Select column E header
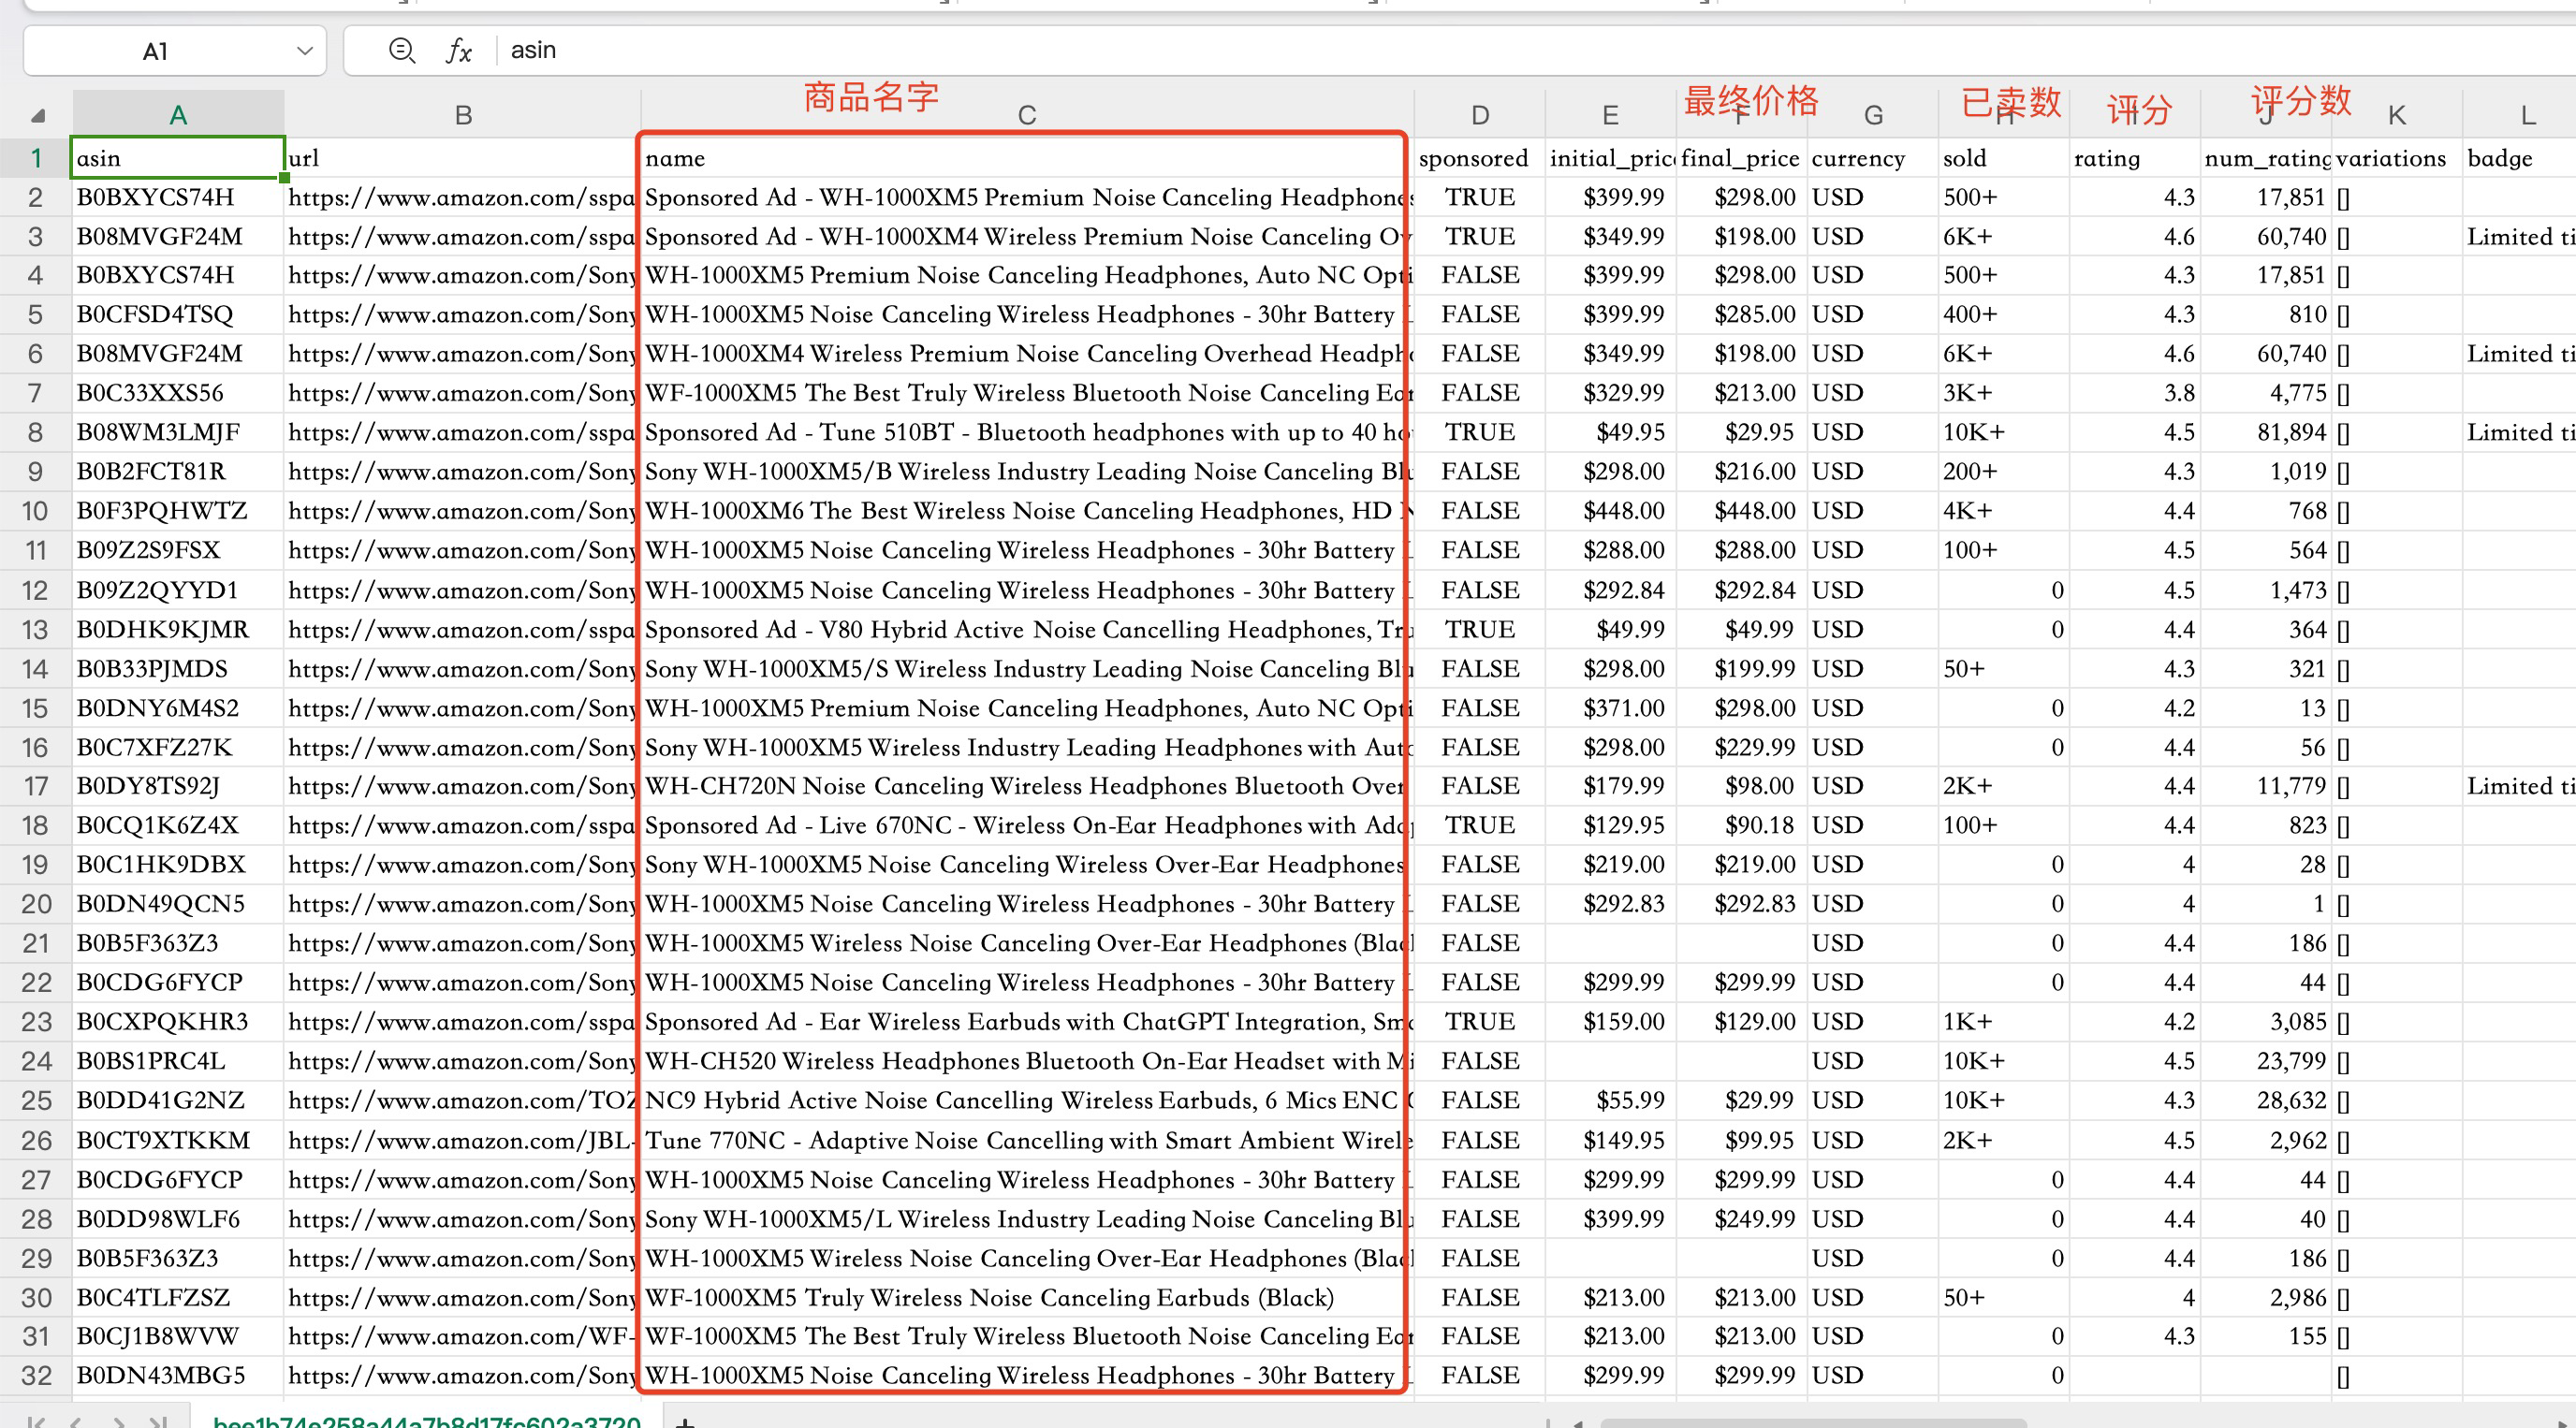The image size is (2576, 1428). [x=1610, y=115]
